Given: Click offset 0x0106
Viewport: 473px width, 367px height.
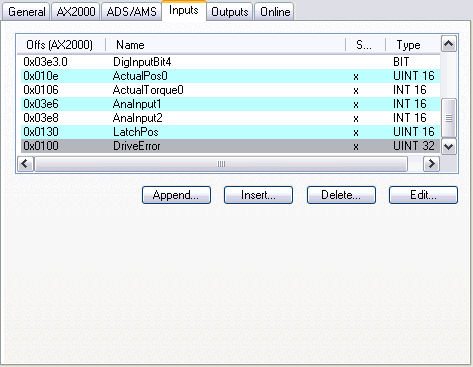Looking at the screenshot, I should [41, 90].
